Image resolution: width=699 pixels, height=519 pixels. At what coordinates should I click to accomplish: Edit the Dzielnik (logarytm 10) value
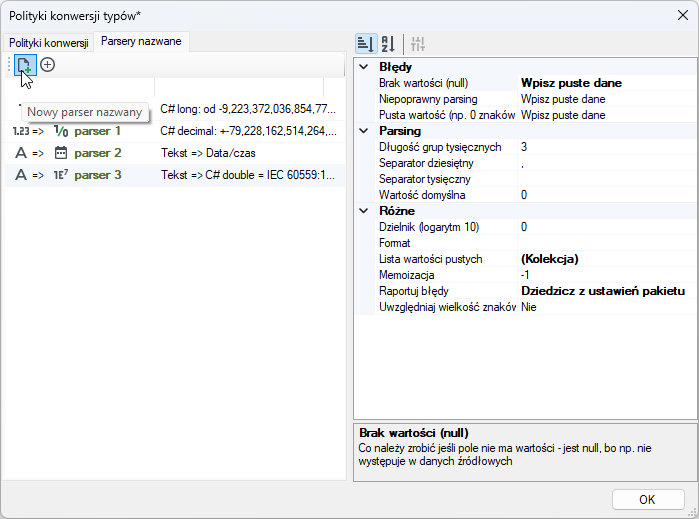pyautogui.click(x=607, y=227)
